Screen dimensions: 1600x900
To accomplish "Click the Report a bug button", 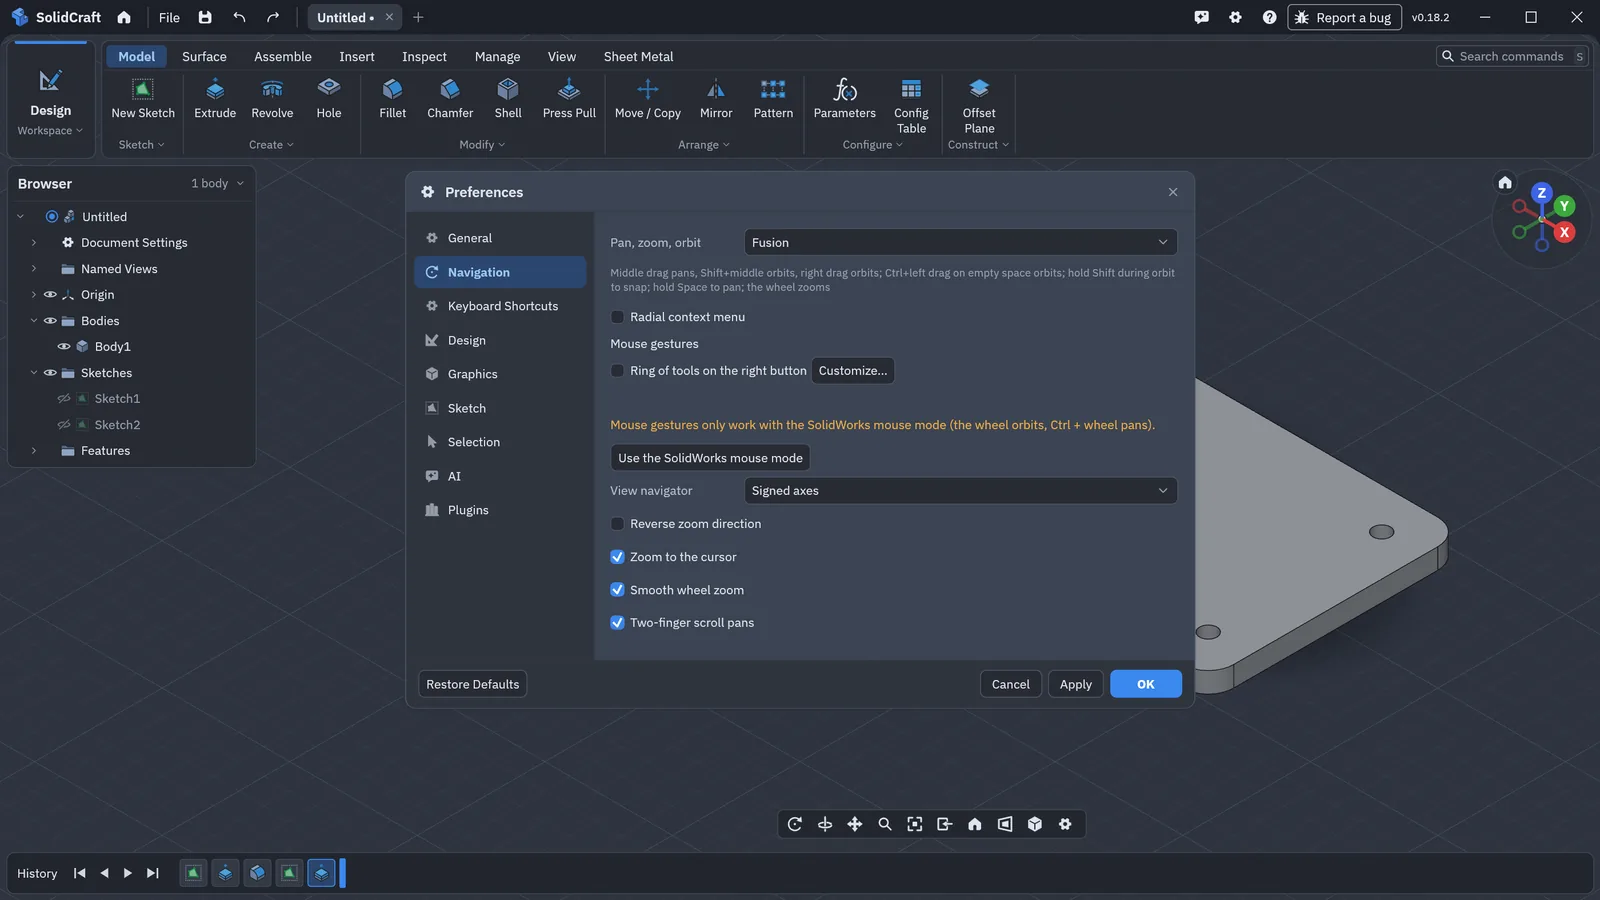I will (x=1344, y=17).
